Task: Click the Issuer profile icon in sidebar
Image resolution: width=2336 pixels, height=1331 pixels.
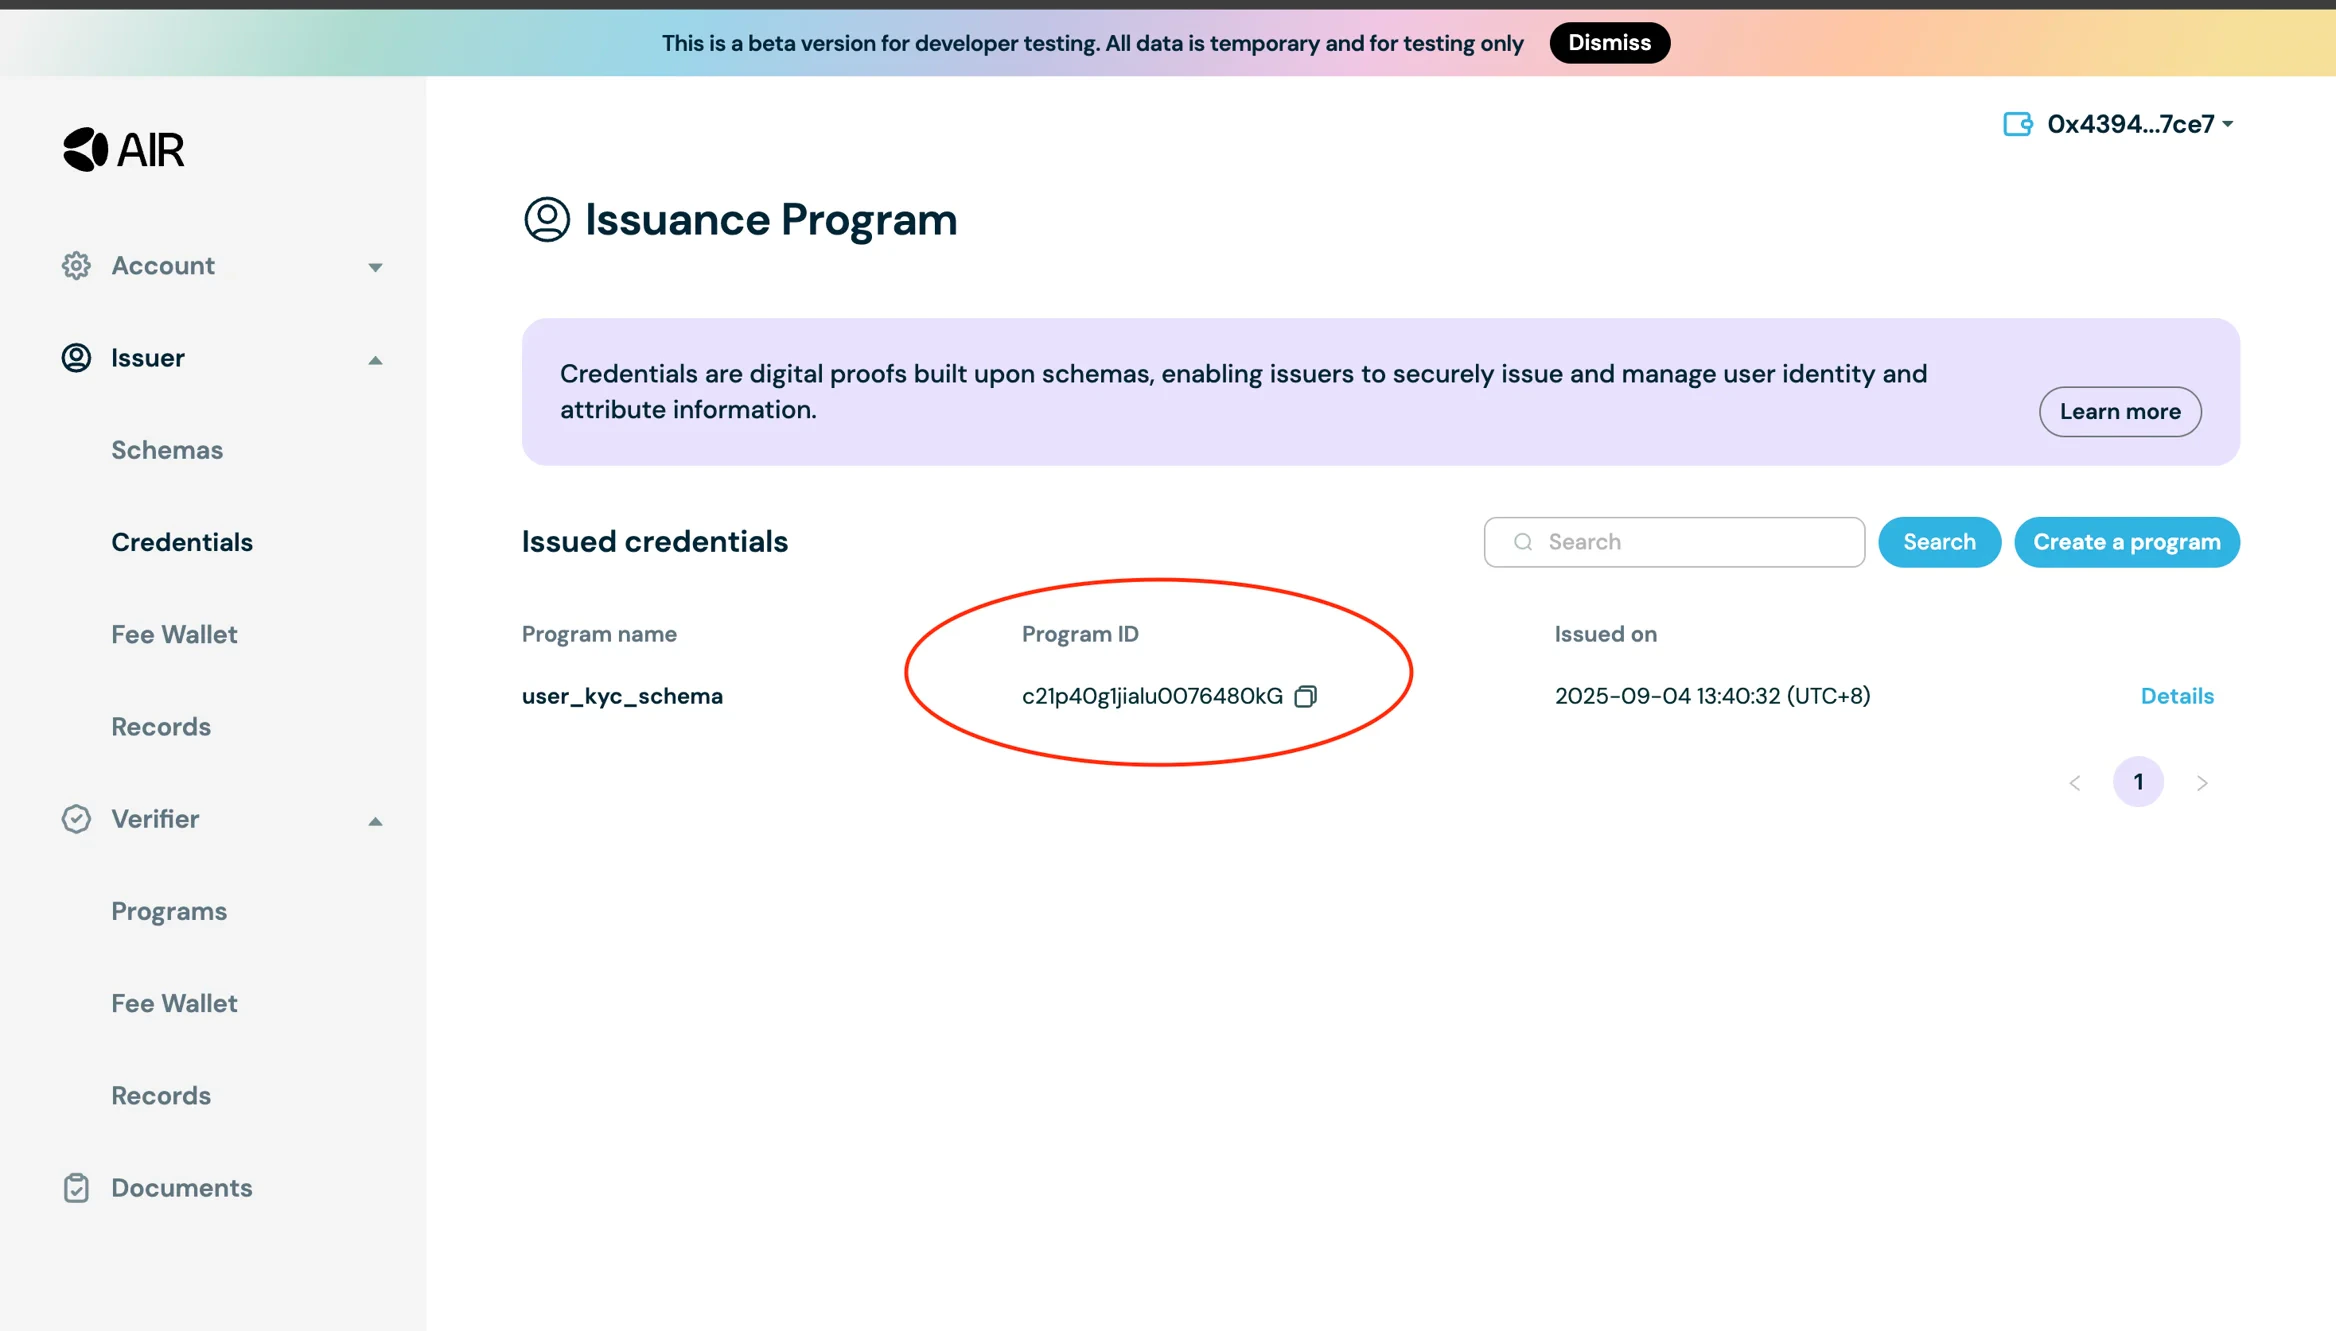Action: click(76, 358)
